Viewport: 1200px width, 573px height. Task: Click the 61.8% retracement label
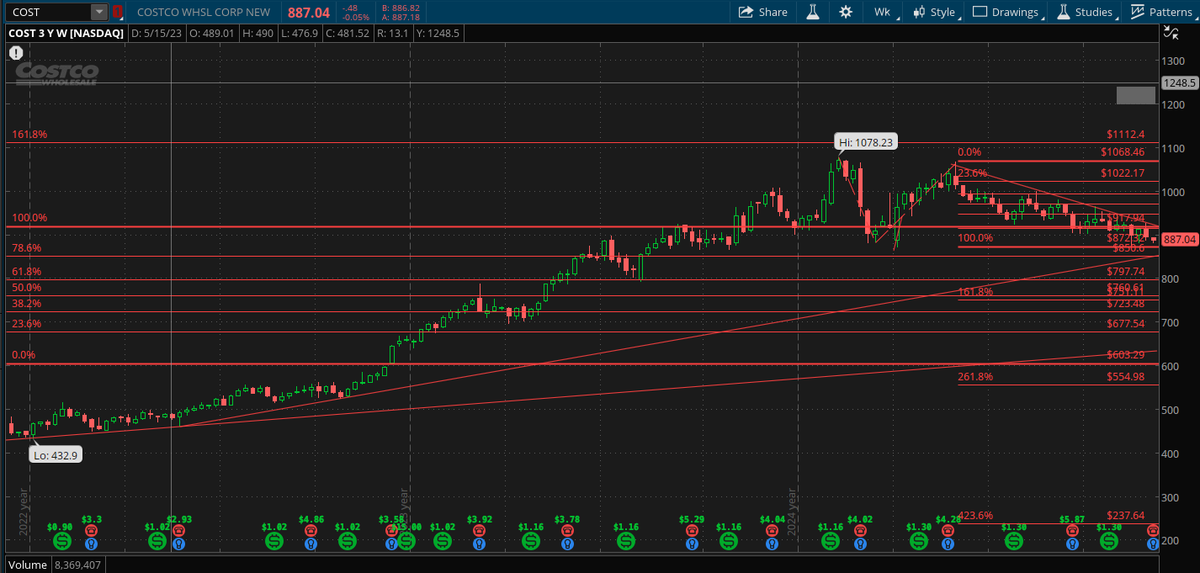(x=27, y=272)
